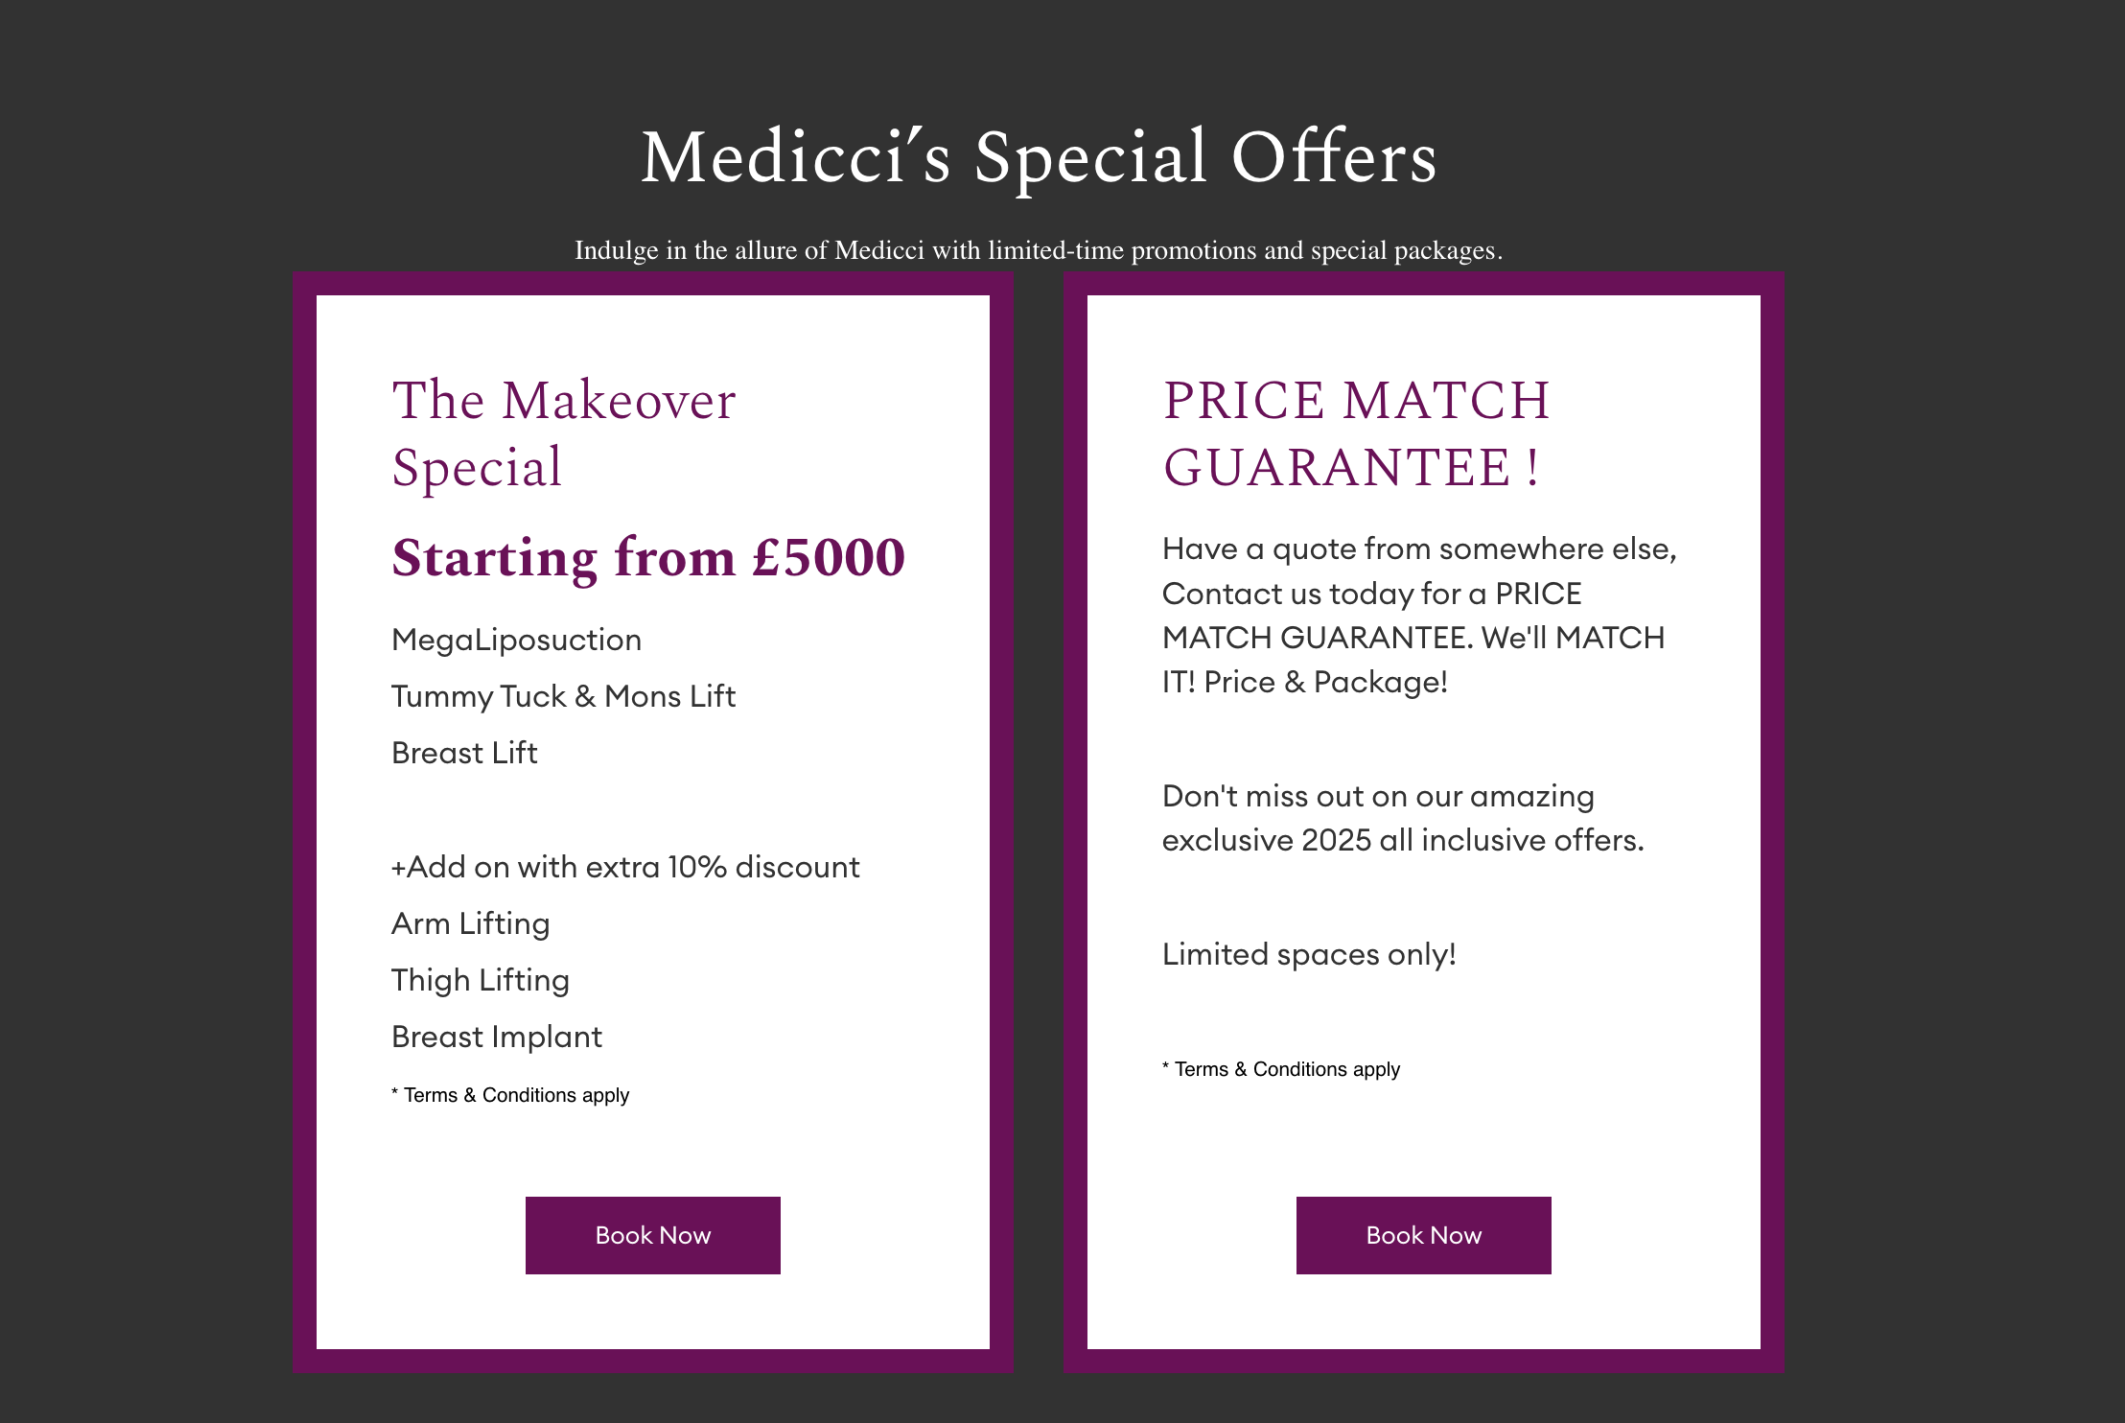Click the Medicci's Special Offers heading
Image resolution: width=2125 pixels, height=1423 pixels.
click(1038, 157)
